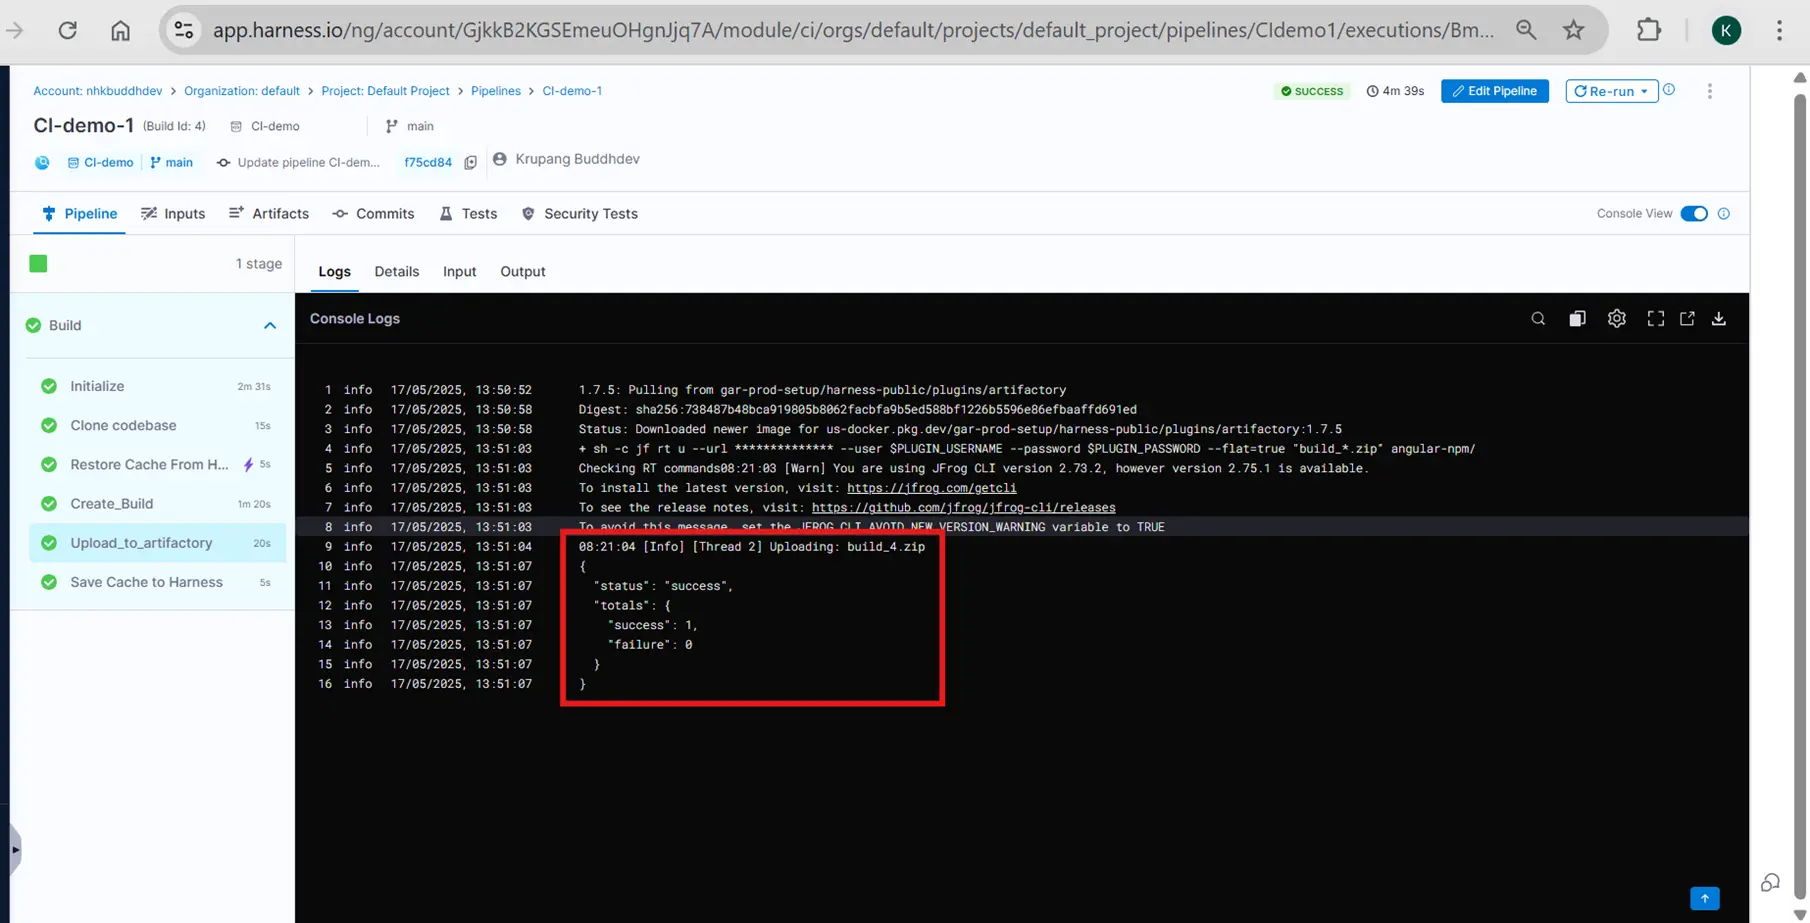Bookmark this page with the star

(x=1574, y=30)
